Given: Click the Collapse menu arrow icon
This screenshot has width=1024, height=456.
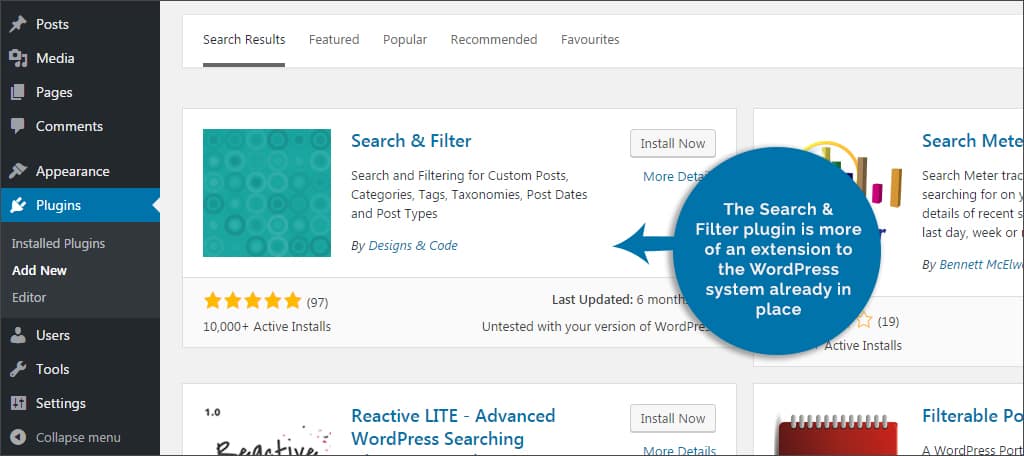Looking at the screenshot, I should click(18, 437).
